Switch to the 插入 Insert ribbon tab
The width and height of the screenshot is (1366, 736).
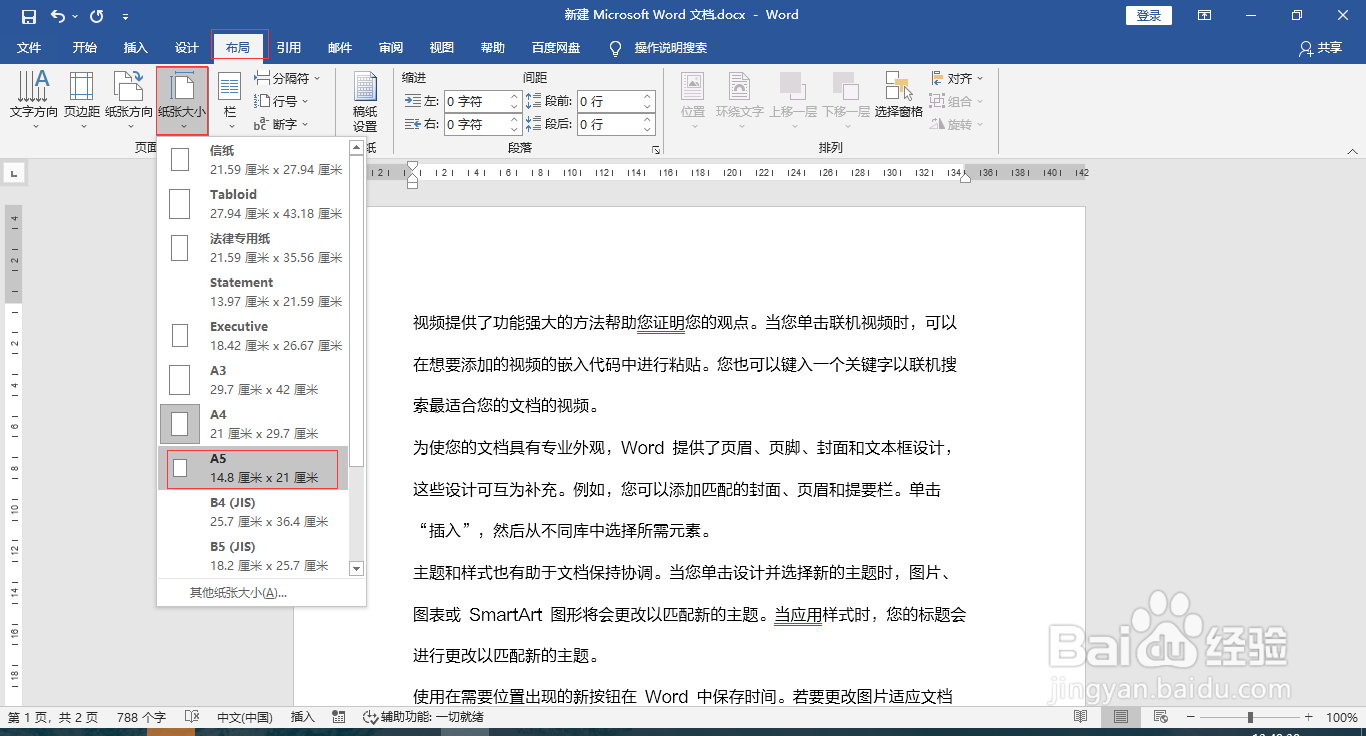pos(136,47)
